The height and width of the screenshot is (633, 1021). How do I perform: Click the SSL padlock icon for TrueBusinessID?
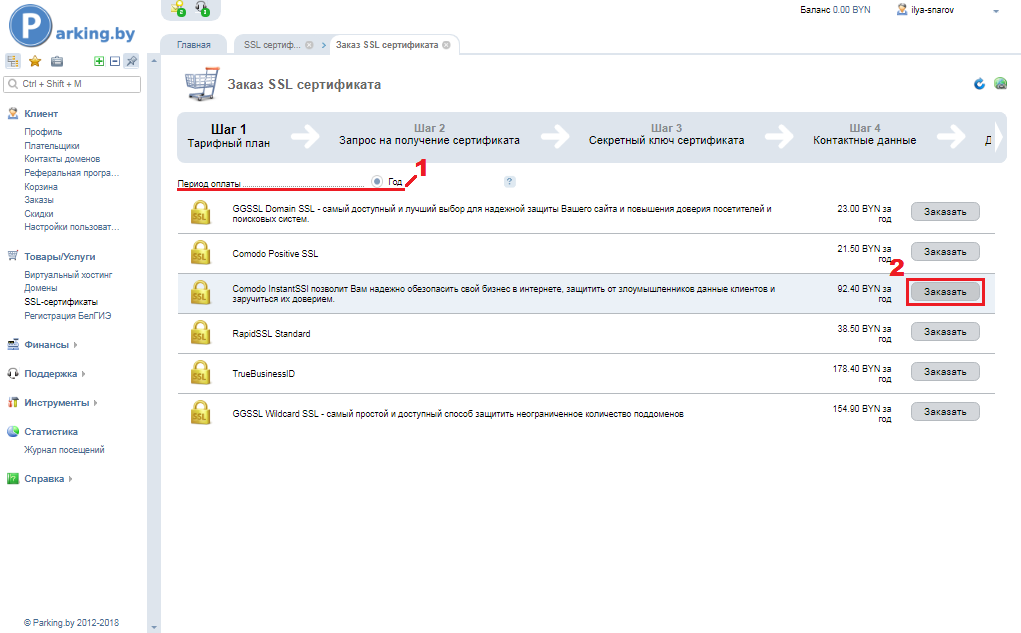(201, 373)
